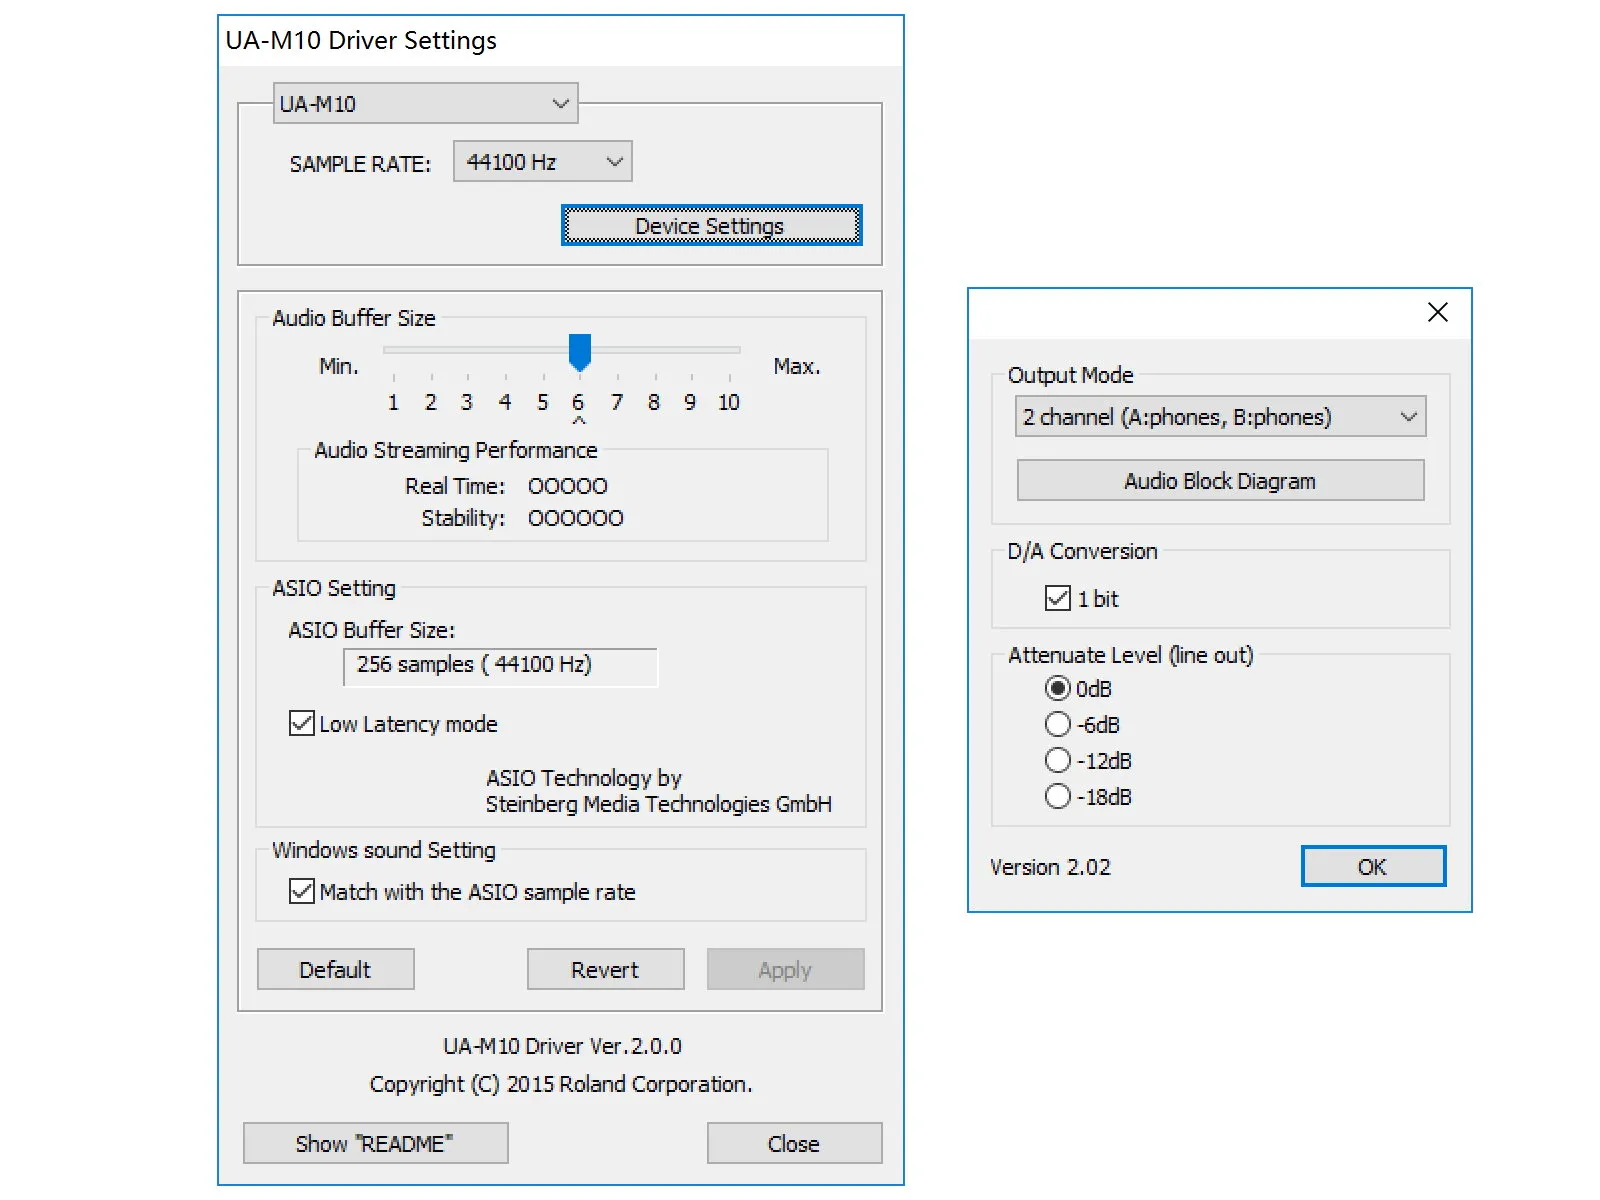Screen dimensions: 1600x1200
Task: Click the Revert button
Action: point(605,969)
